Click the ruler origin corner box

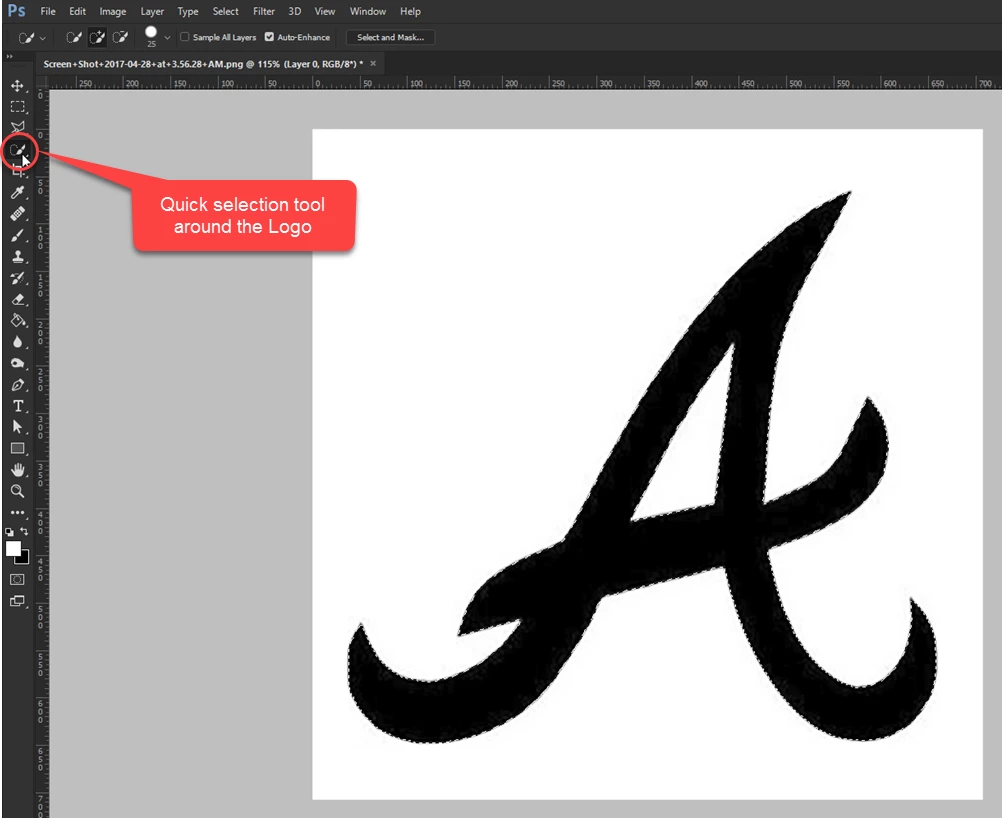coord(42,83)
